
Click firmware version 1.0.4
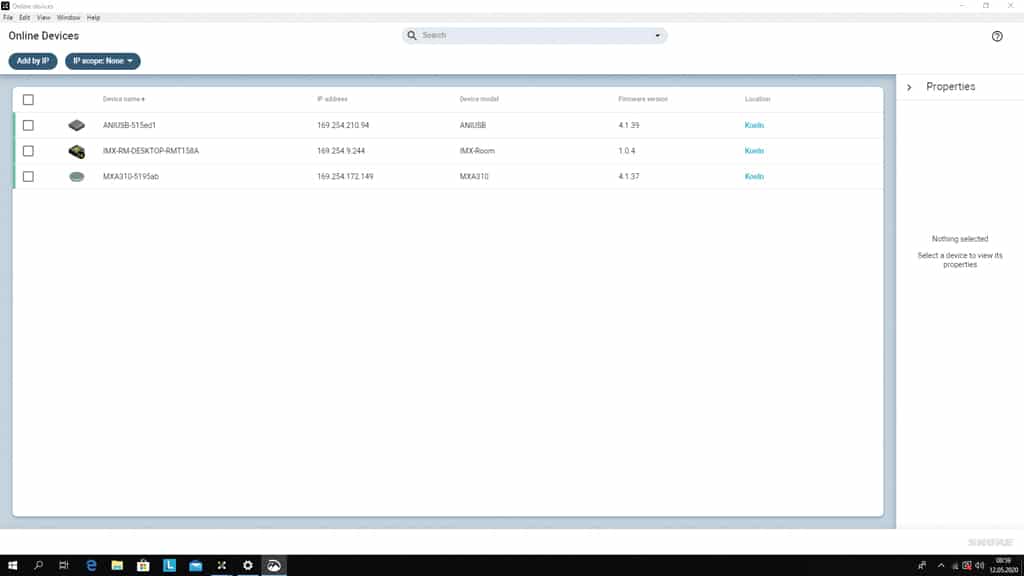[x=626, y=151]
